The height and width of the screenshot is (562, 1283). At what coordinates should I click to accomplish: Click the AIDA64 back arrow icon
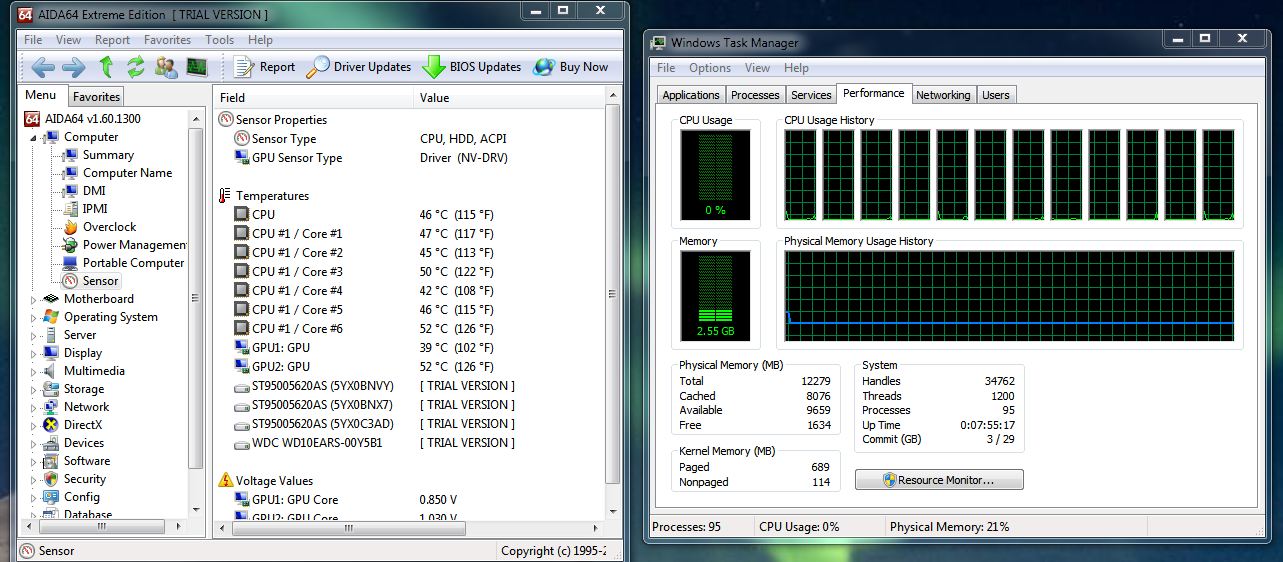(x=43, y=67)
